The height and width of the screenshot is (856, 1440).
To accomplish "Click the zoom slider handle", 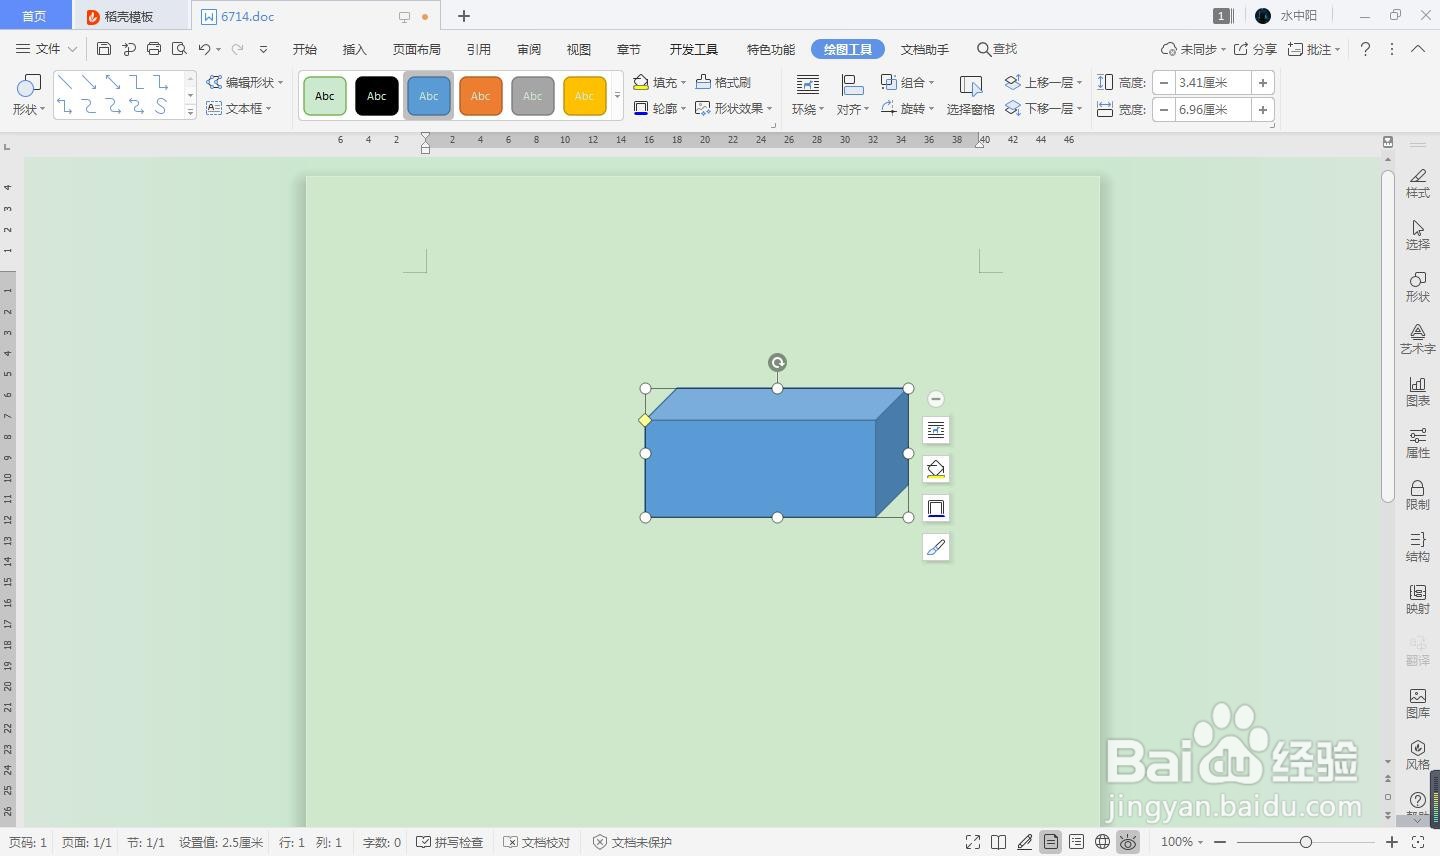I will [x=1305, y=842].
